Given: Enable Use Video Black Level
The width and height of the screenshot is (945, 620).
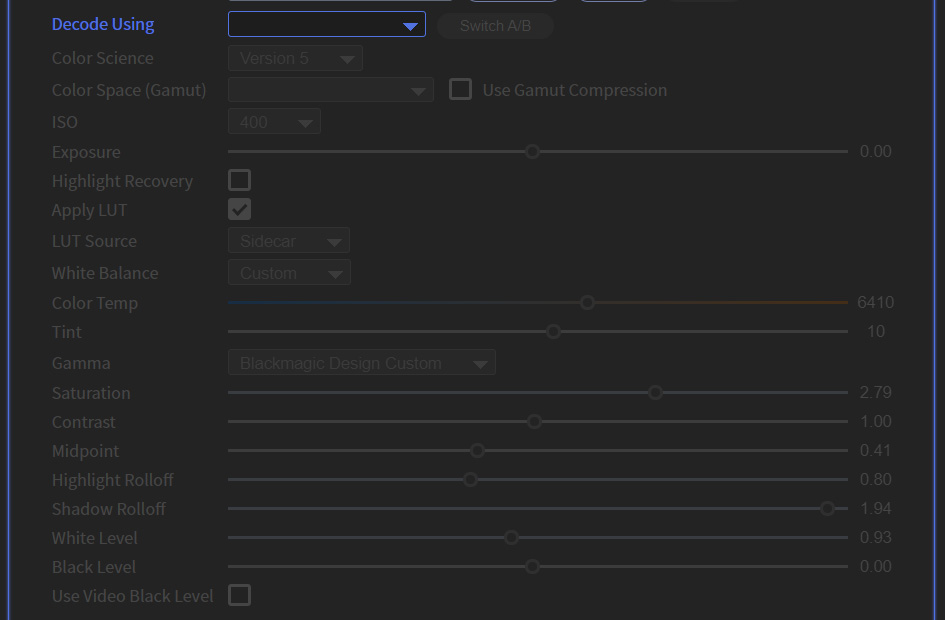Looking at the screenshot, I should (239, 596).
